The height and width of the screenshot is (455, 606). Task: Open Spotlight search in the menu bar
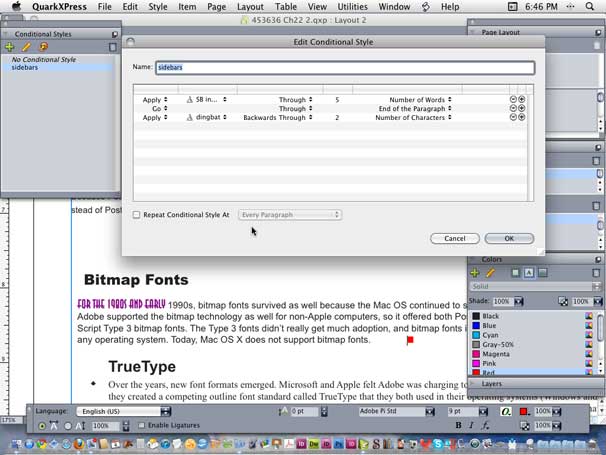pos(589,7)
